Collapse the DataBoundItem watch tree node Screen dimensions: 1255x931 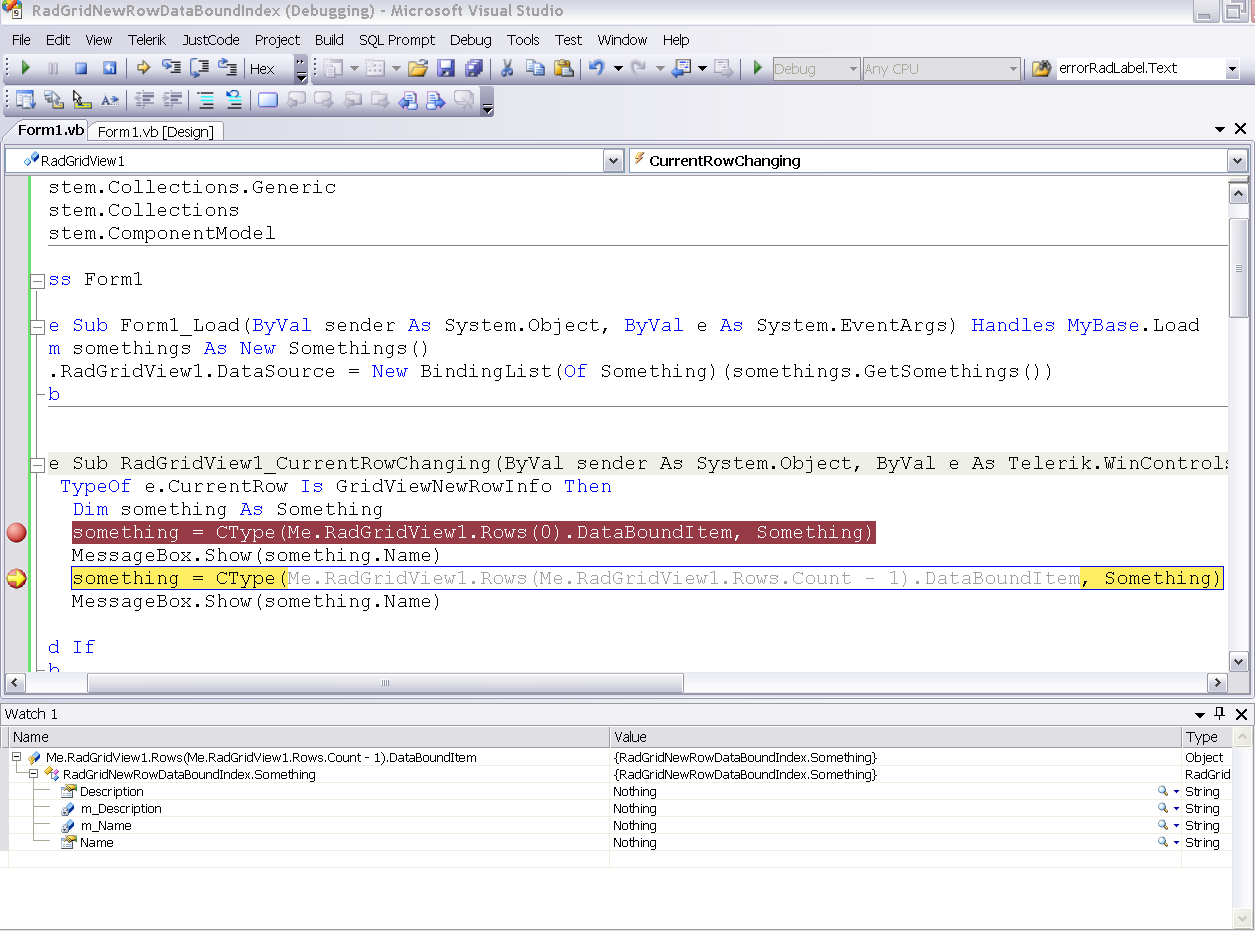click(17, 758)
